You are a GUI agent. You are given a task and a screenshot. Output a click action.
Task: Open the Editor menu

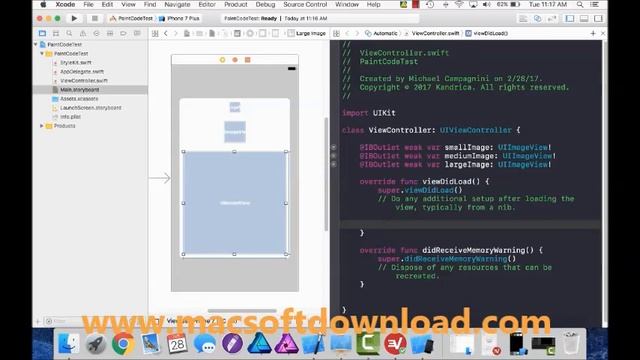click(x=207, y=4)
